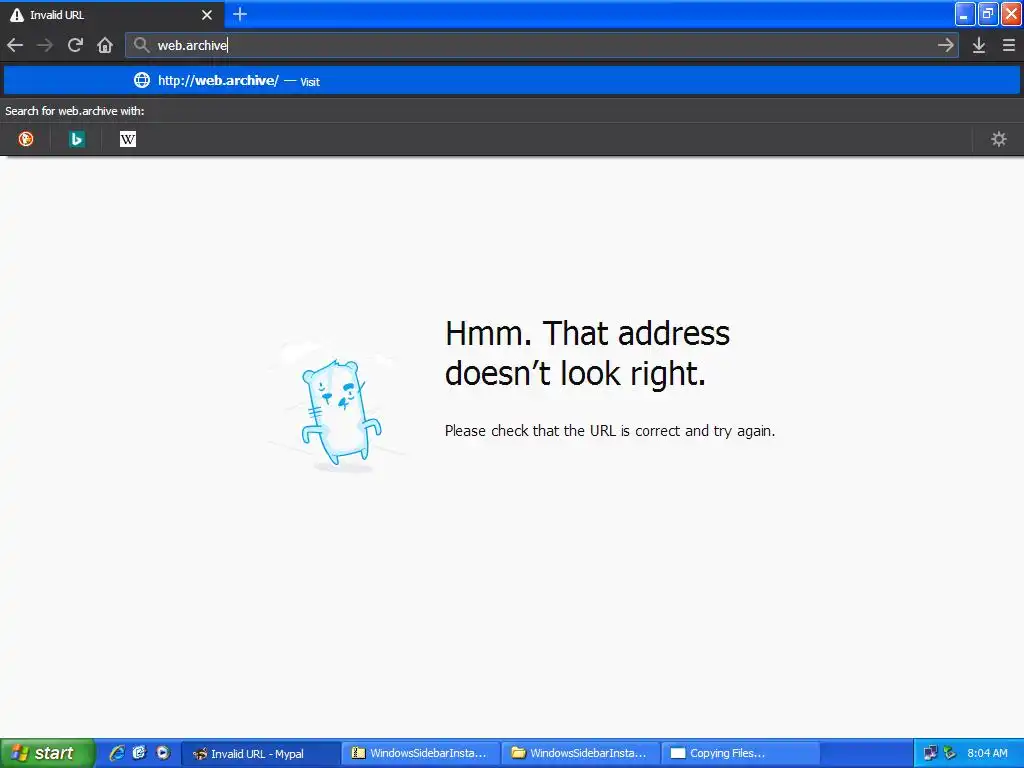
Task: Search web.archive with Bing
Action: point(77,138)
